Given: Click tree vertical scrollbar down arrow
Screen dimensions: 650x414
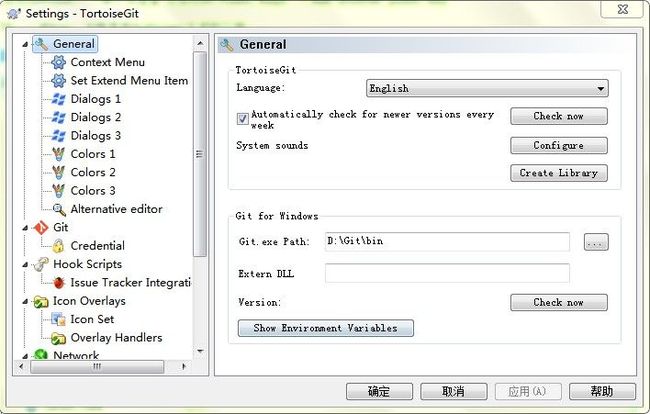Looking at the screenshot, I should pyautogui.click(x=200, y=351).
